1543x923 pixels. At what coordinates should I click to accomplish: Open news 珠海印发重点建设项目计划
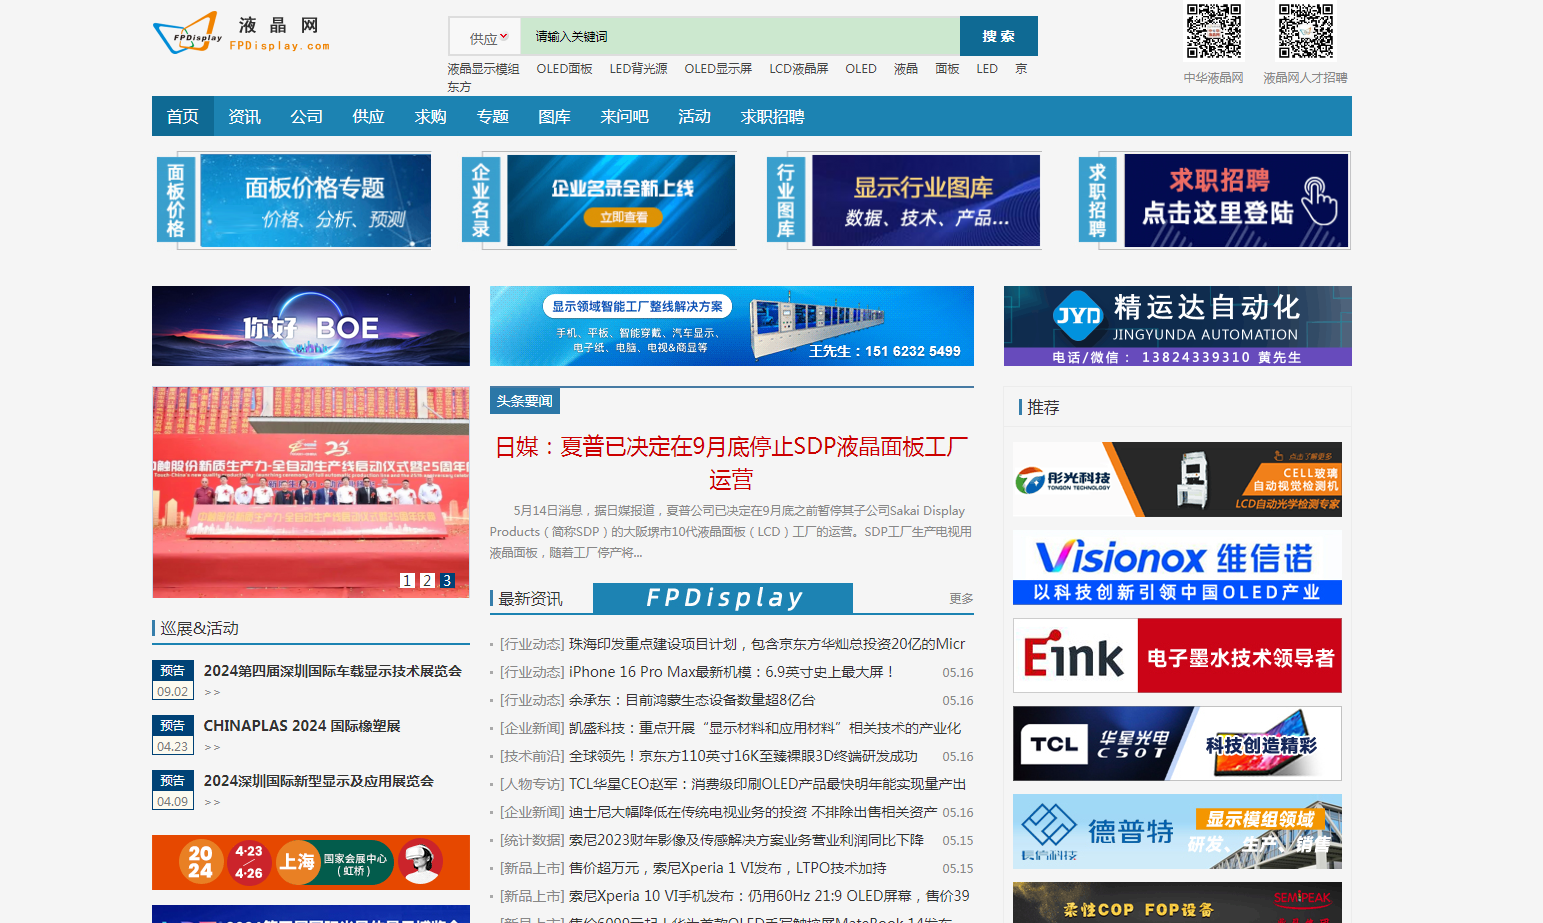tap(767, 644)
